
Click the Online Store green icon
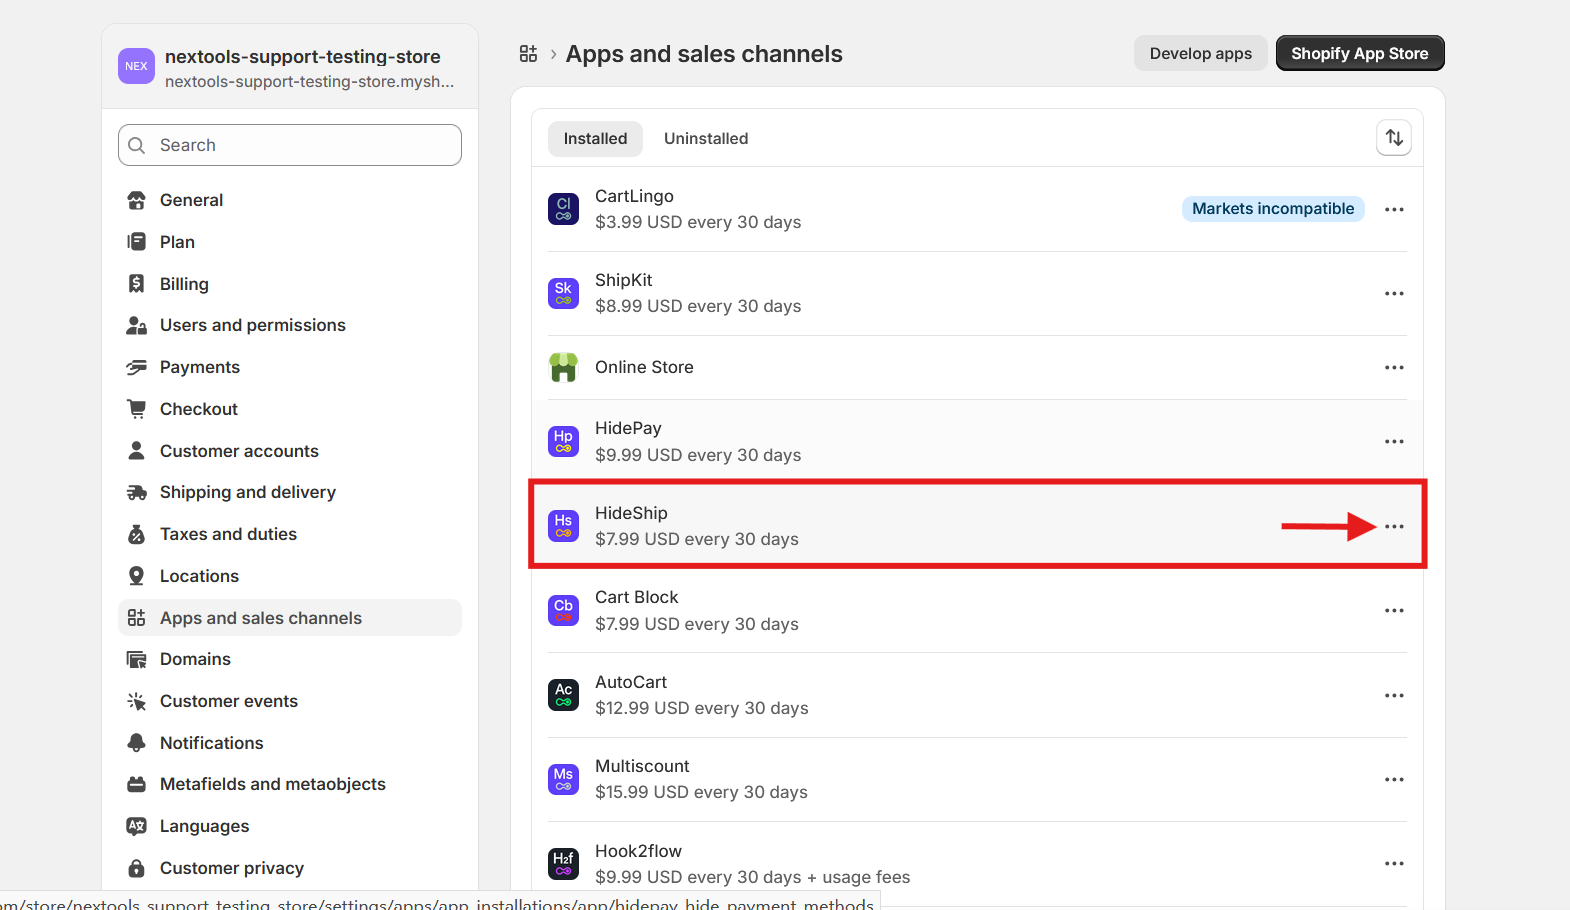[563, 367]
